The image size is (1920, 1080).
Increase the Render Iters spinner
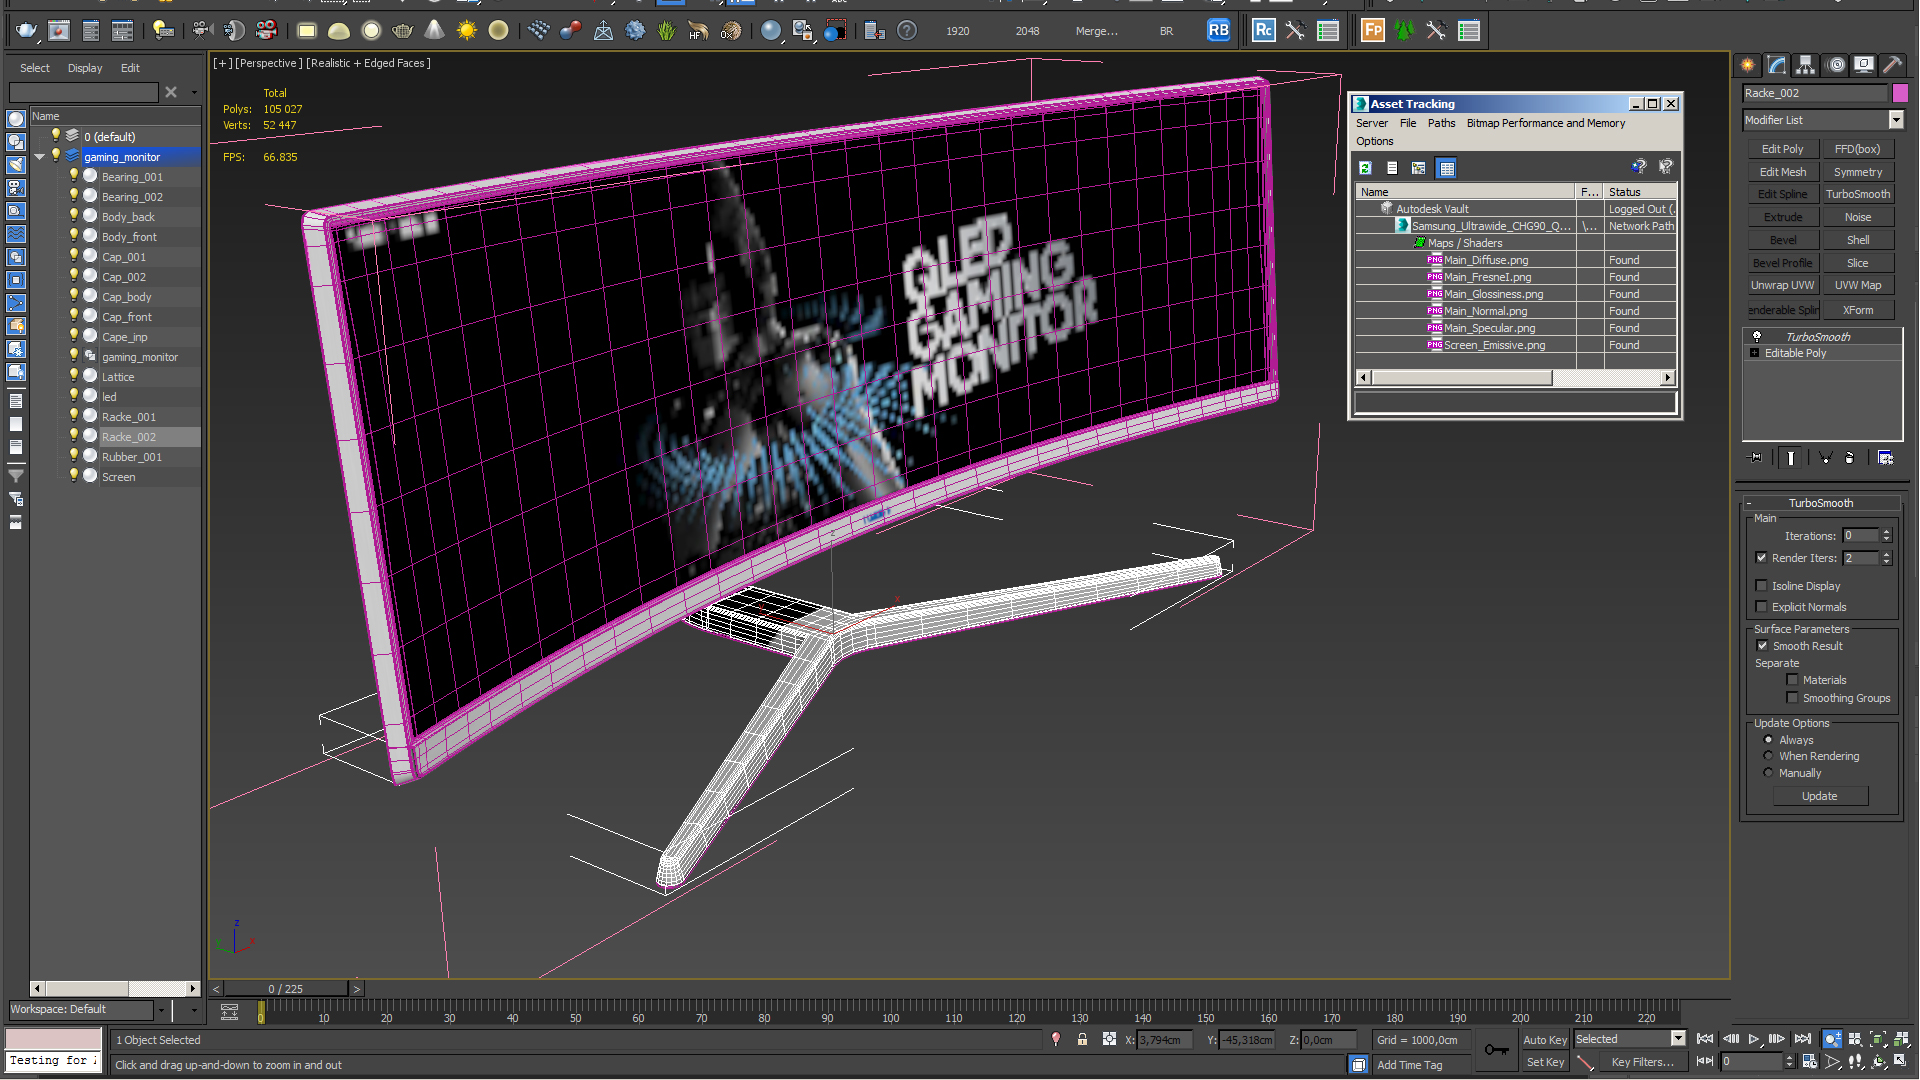(1886, 554)
